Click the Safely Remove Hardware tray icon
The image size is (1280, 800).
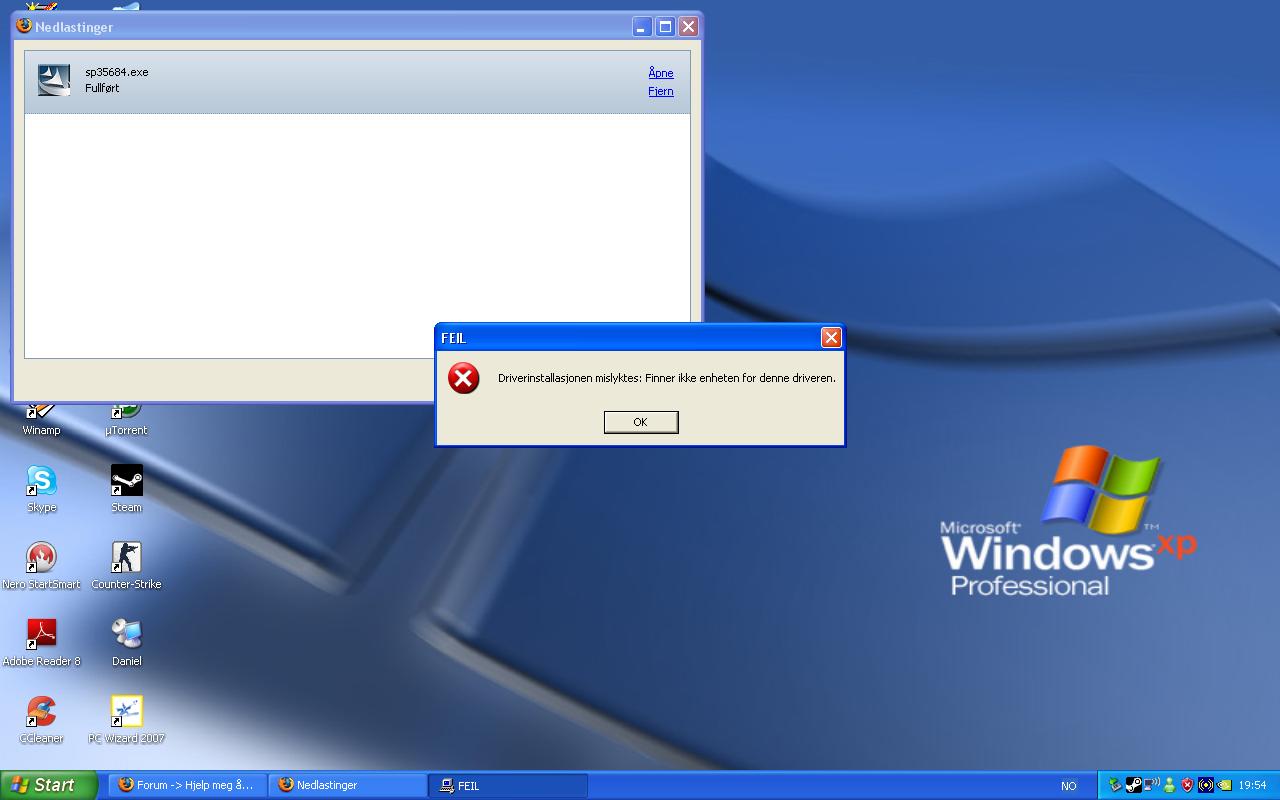click(1115, 785)
